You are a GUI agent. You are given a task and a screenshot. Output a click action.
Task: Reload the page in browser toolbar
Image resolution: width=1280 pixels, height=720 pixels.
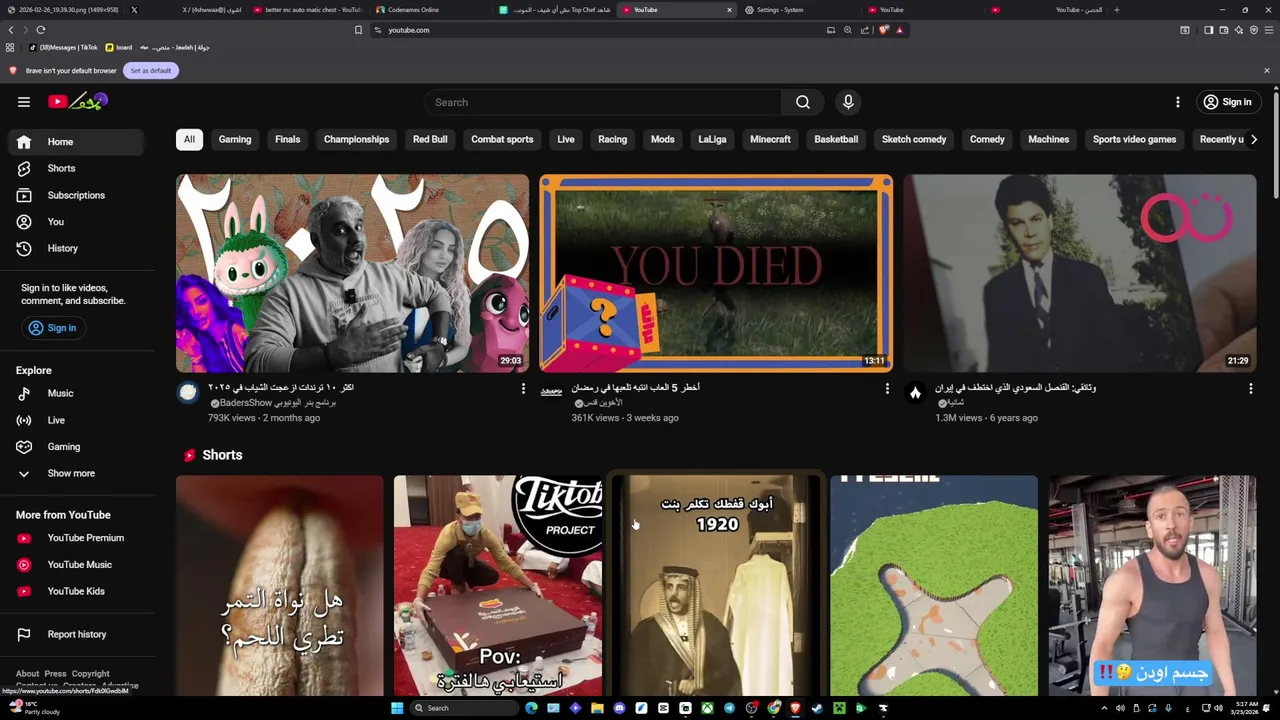(41, 30)
